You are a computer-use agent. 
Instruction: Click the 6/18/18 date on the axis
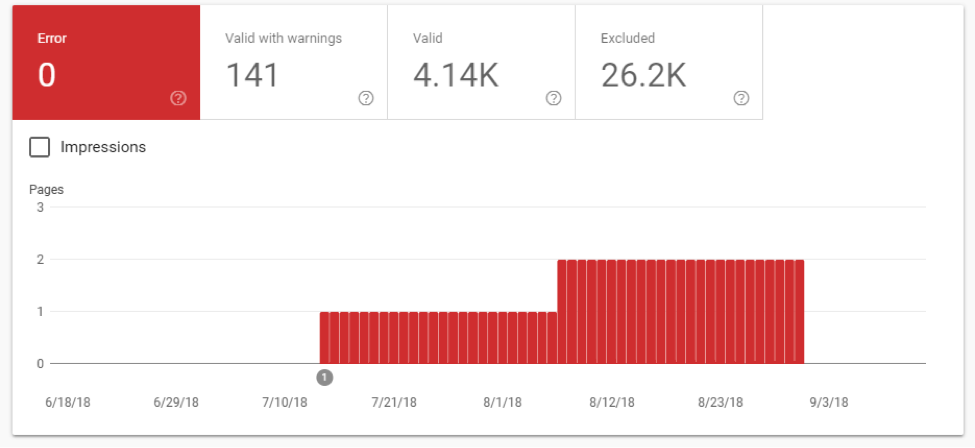click(66, 403)
